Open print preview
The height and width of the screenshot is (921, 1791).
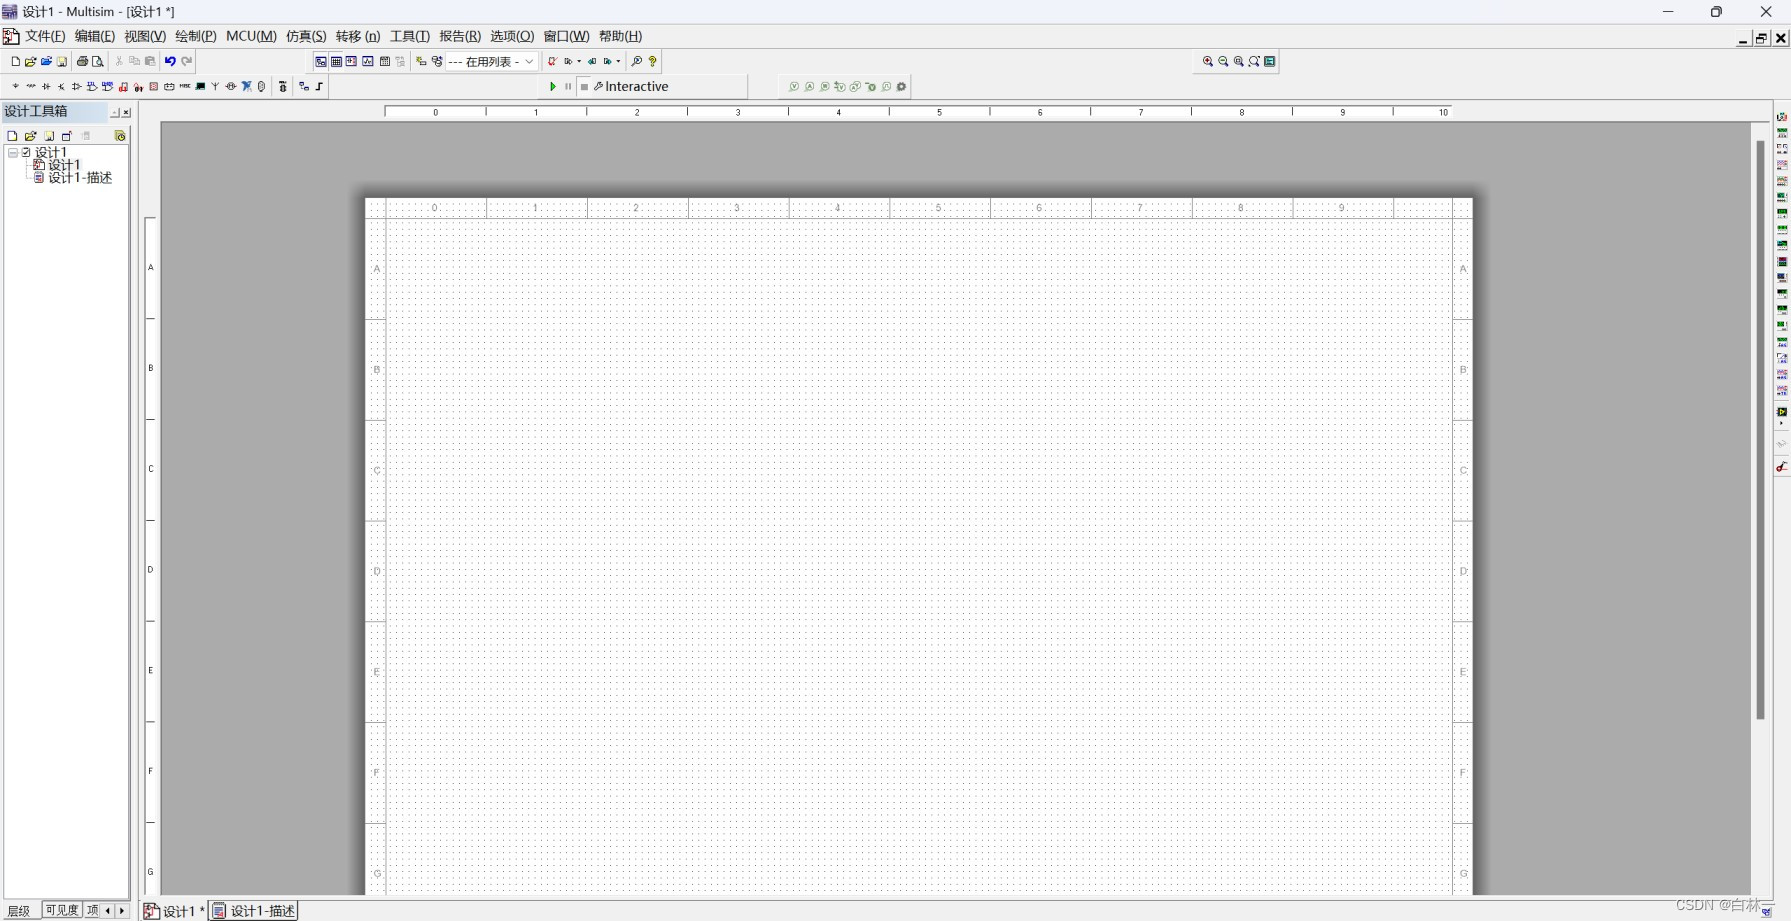point(97,61)
